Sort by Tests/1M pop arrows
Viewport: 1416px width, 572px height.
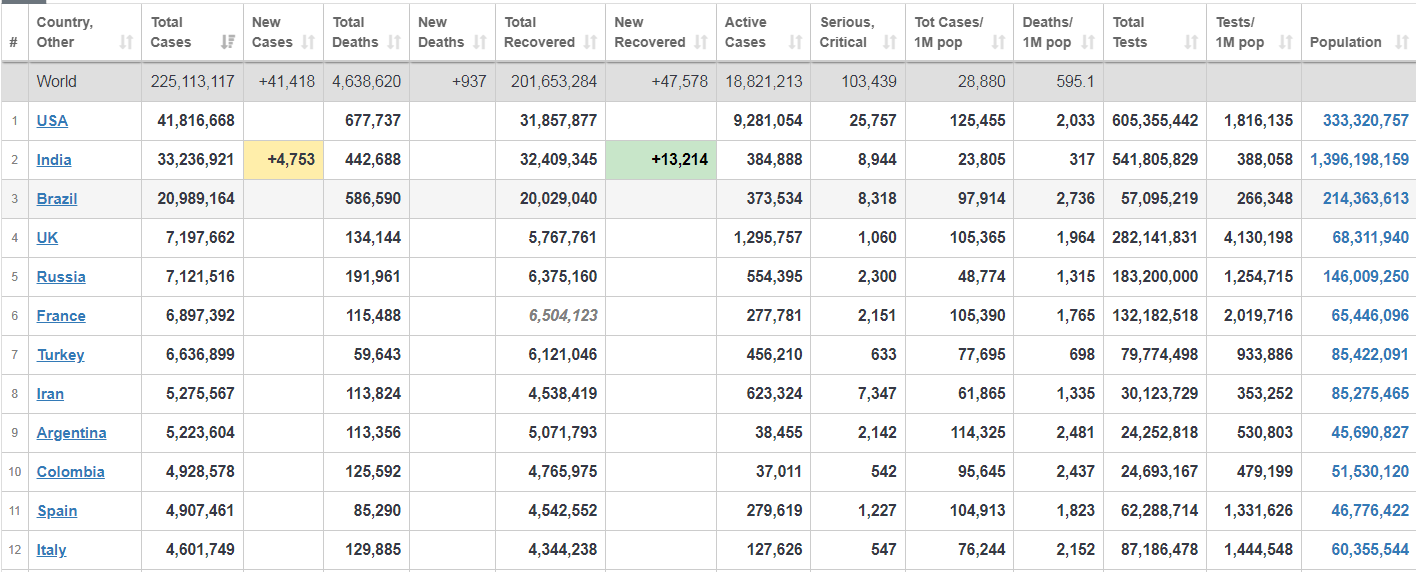tap(1286, 42)
